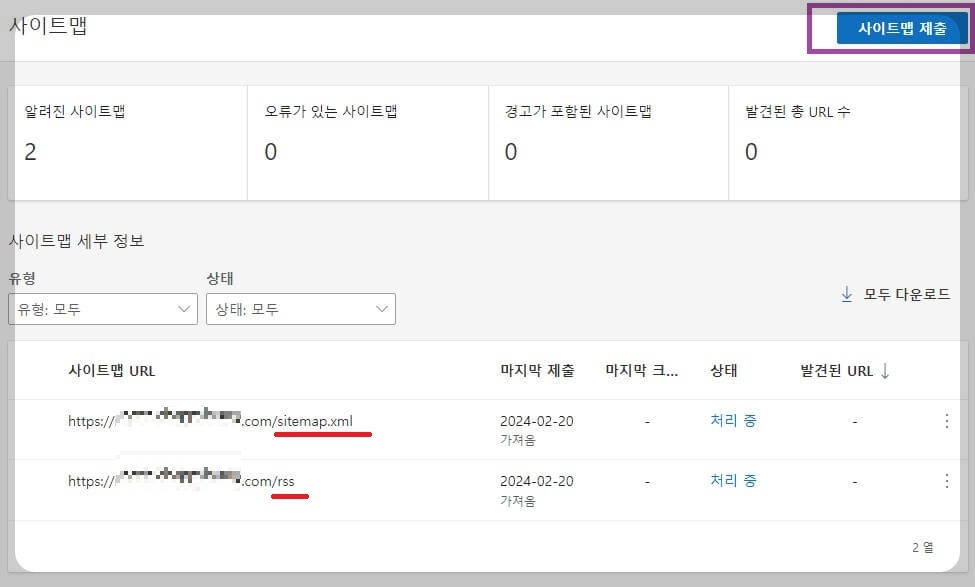Click the 경고가 포함된 사이트맵 stats card
The image size is (975, 587).
pyautogui.click(x=608, y=140)
